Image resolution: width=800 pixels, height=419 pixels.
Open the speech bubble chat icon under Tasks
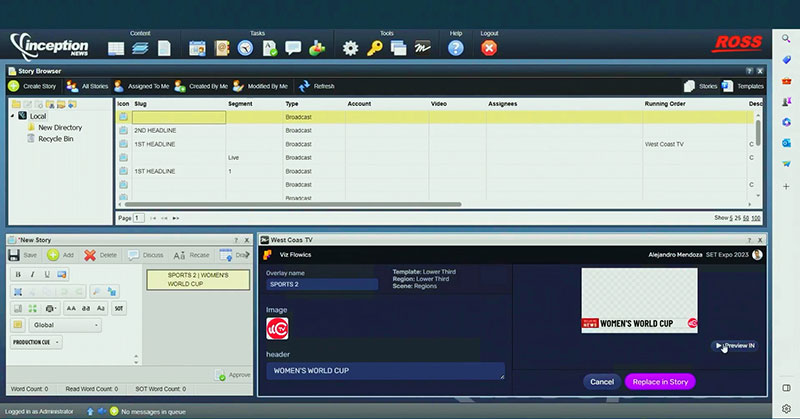click(293, 48)
